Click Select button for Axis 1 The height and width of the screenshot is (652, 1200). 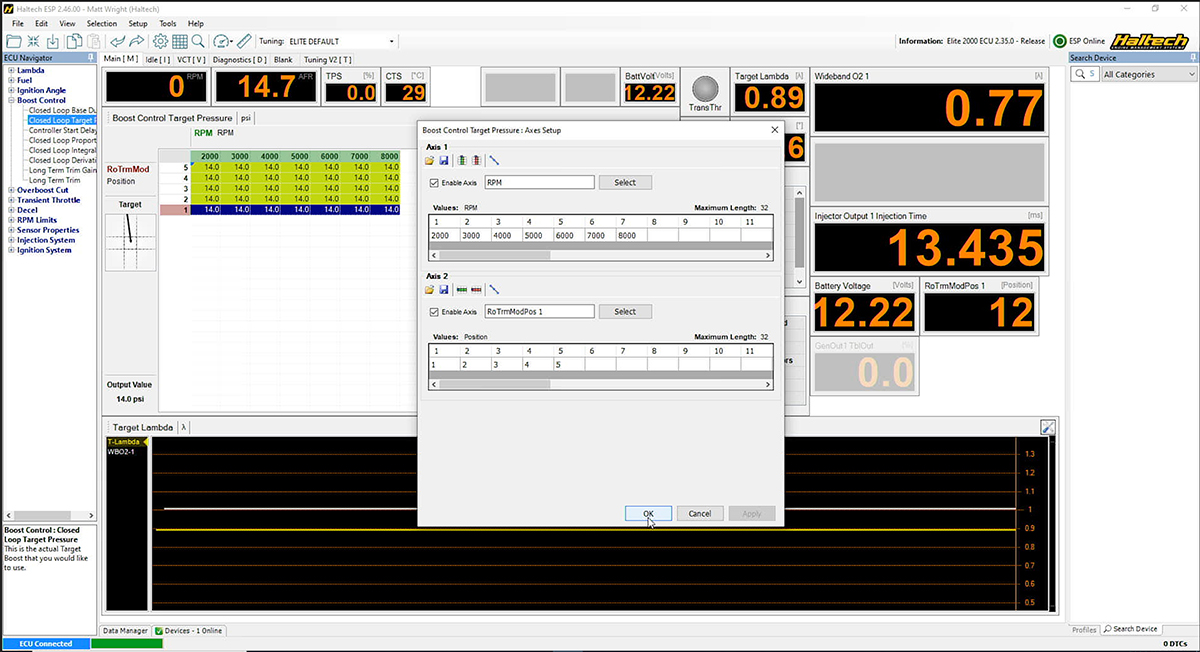coord(625,183)
